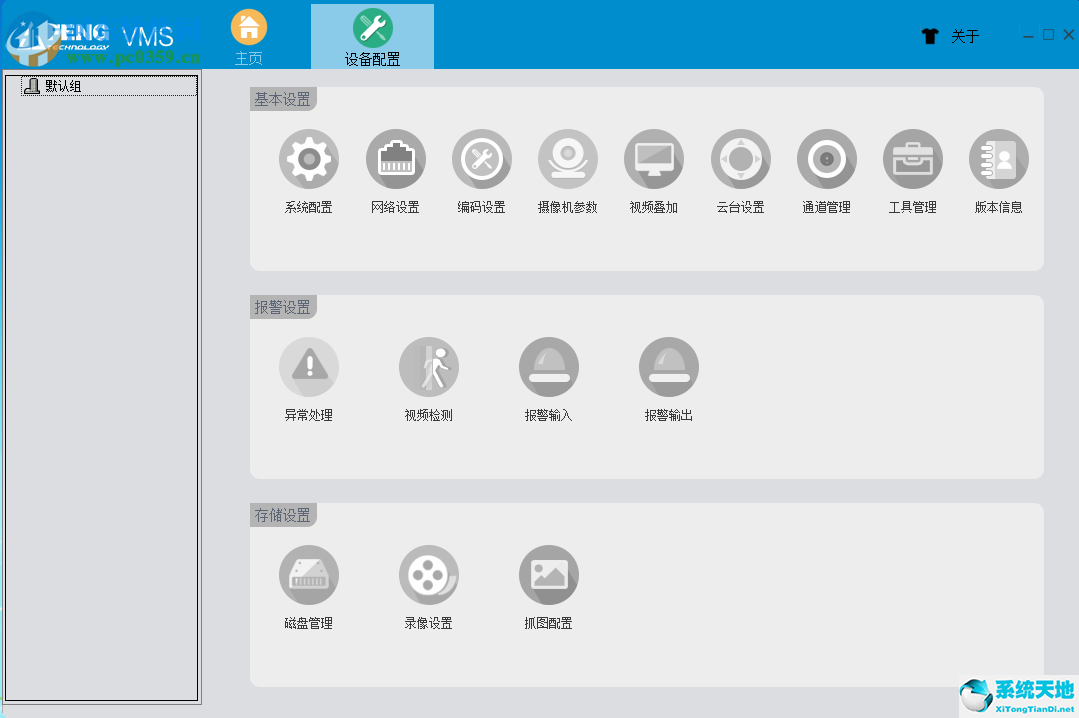Click the 报警设置 section header
1079x718 pixels.
283,307
